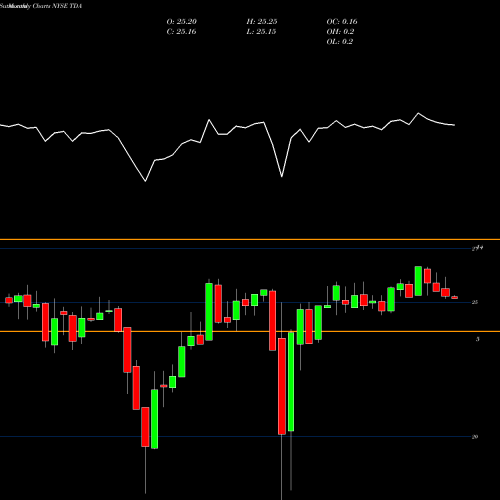Click the last small red candle on chart

(x=455, y=297)
